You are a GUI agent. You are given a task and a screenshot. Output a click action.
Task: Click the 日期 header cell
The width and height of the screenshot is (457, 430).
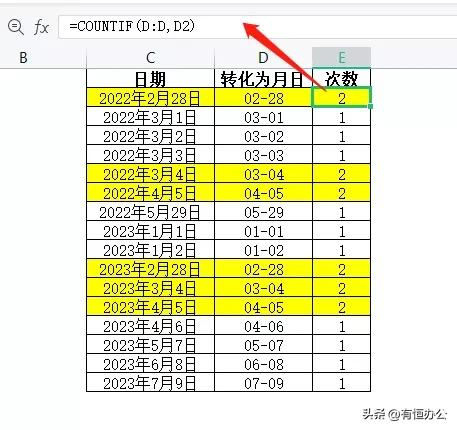pos(150,78)
